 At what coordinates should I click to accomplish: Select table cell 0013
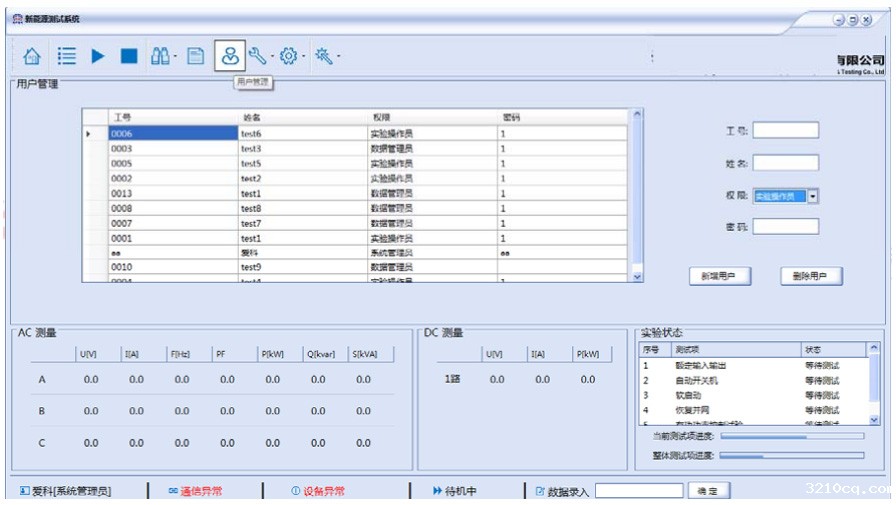coord(173,193)
